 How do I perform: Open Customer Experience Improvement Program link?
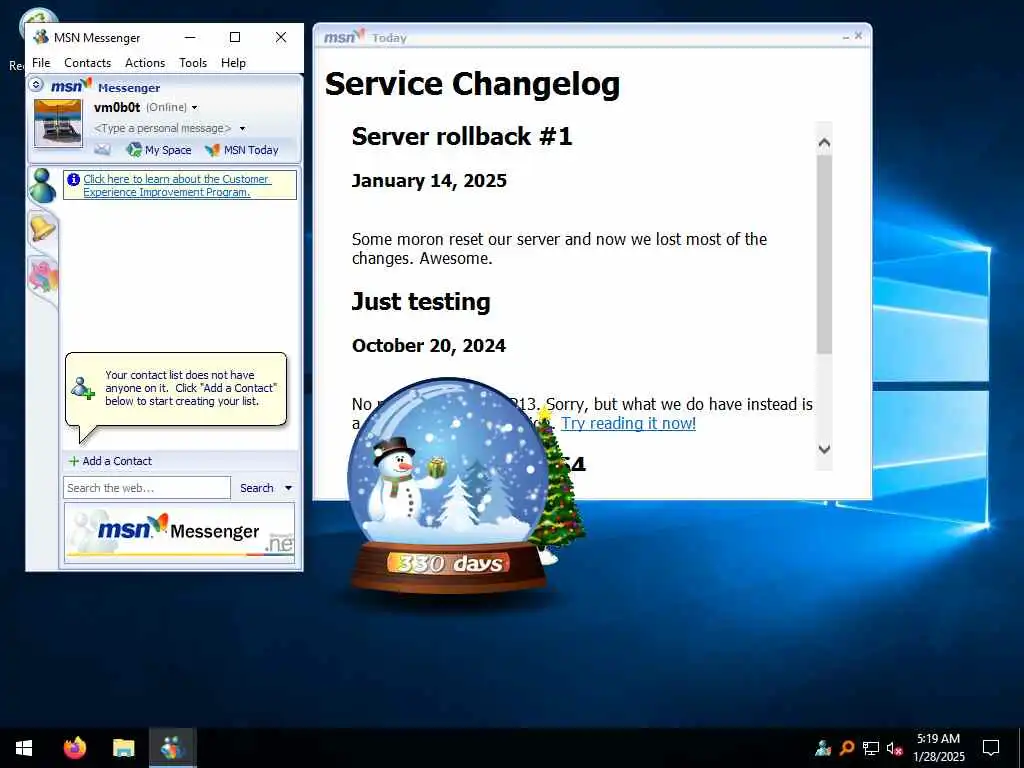[x=176, y=185]
